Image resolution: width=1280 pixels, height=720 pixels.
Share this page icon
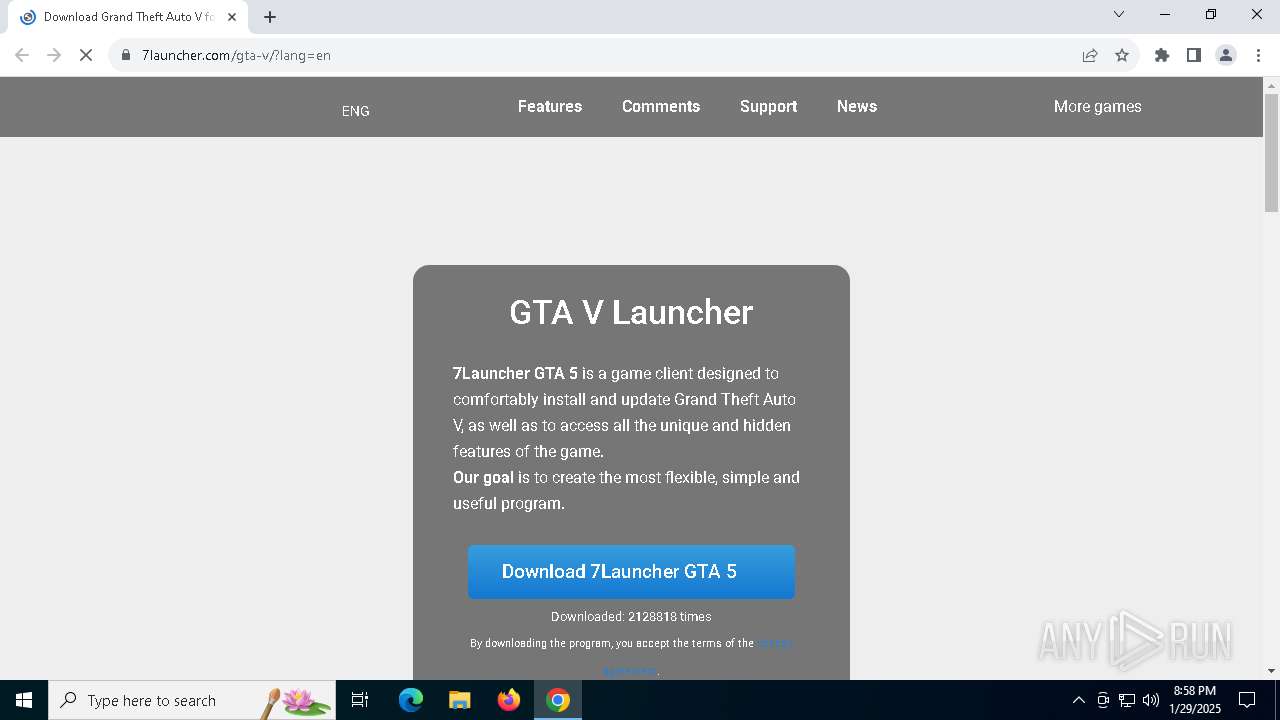click(1090, 55)
